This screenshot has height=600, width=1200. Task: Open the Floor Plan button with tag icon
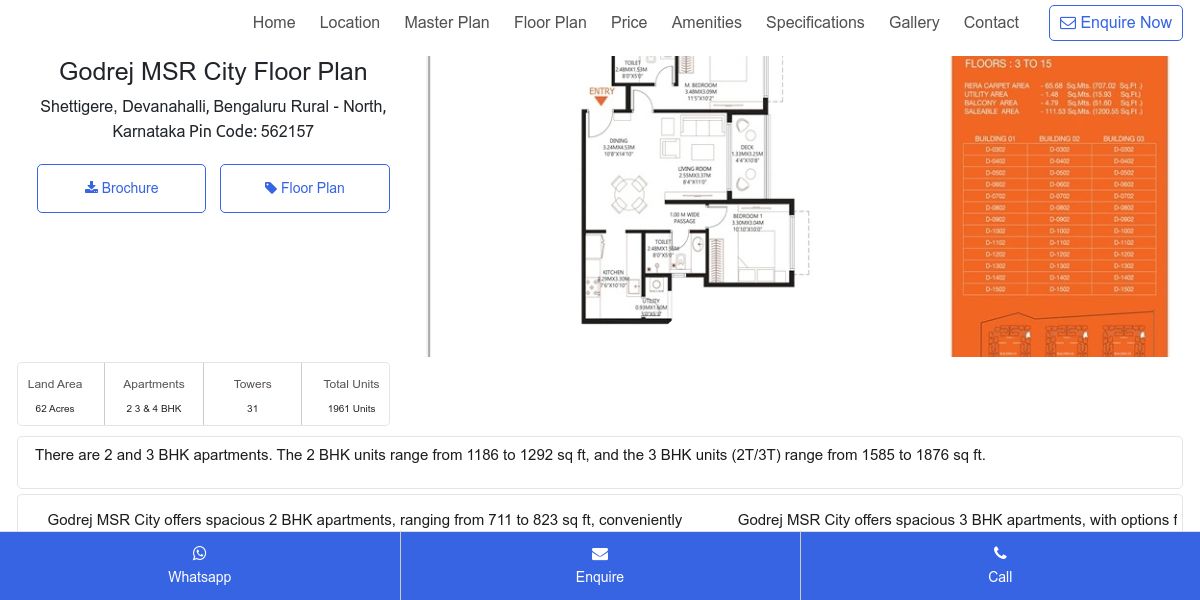tap(305, 188)
